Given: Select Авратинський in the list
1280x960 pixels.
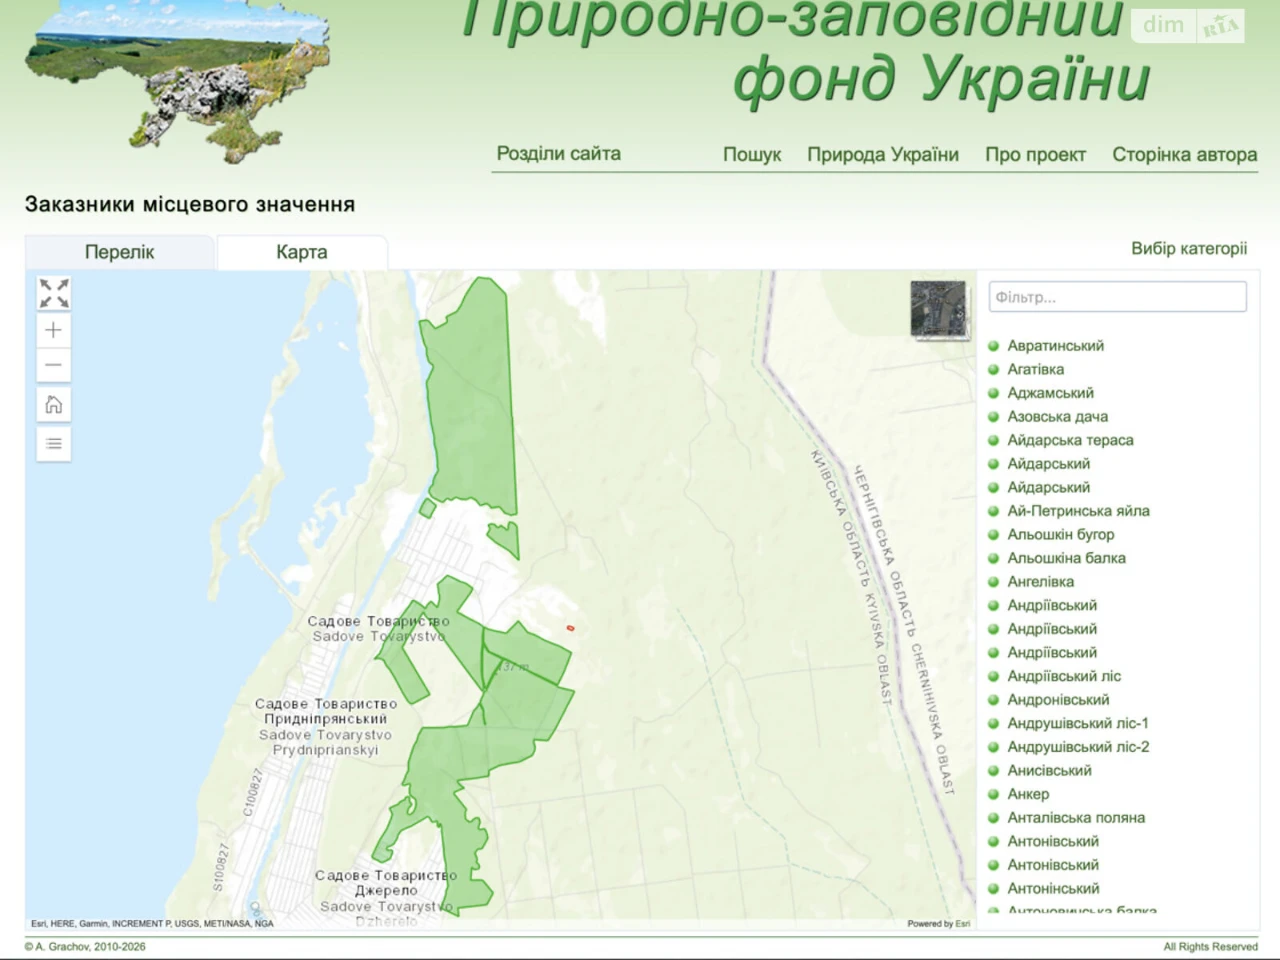Looking at the screenshot, I should [x=1055, y=346].
